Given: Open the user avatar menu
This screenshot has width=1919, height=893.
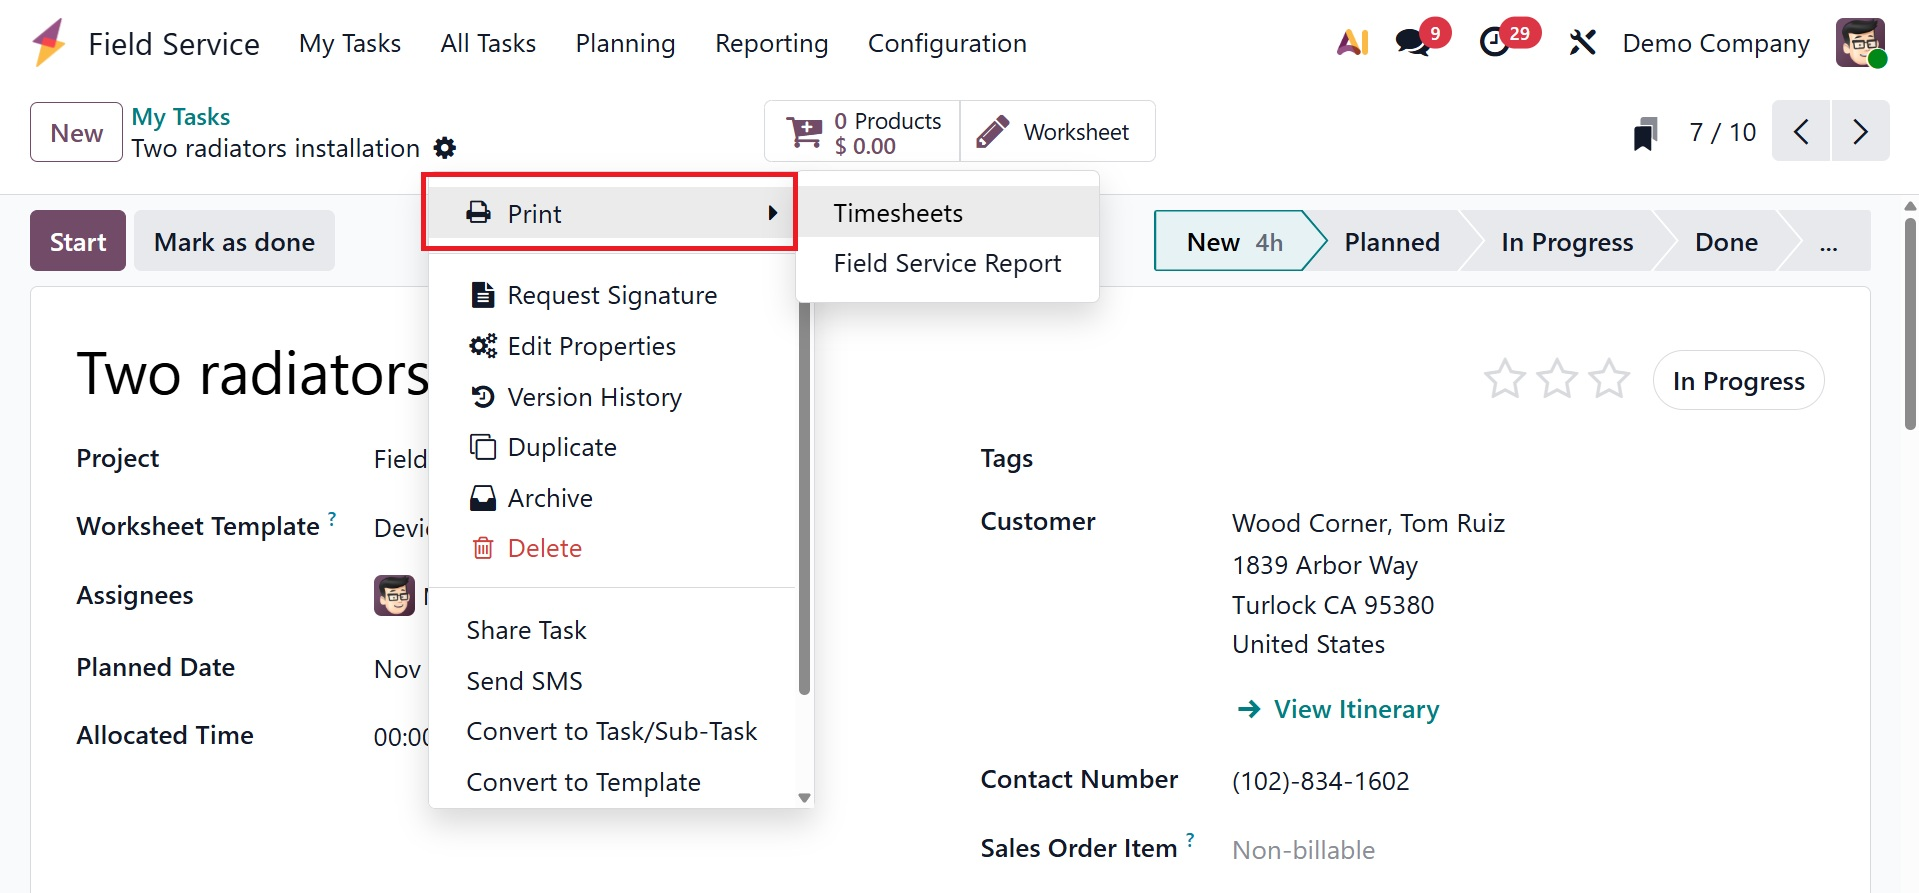Looking at the screenshot, I should [x=1860, y=43].
